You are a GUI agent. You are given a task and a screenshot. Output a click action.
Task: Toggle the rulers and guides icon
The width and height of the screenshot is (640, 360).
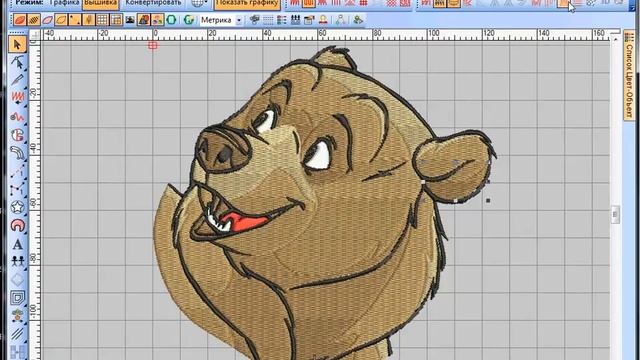pos(116,20)
